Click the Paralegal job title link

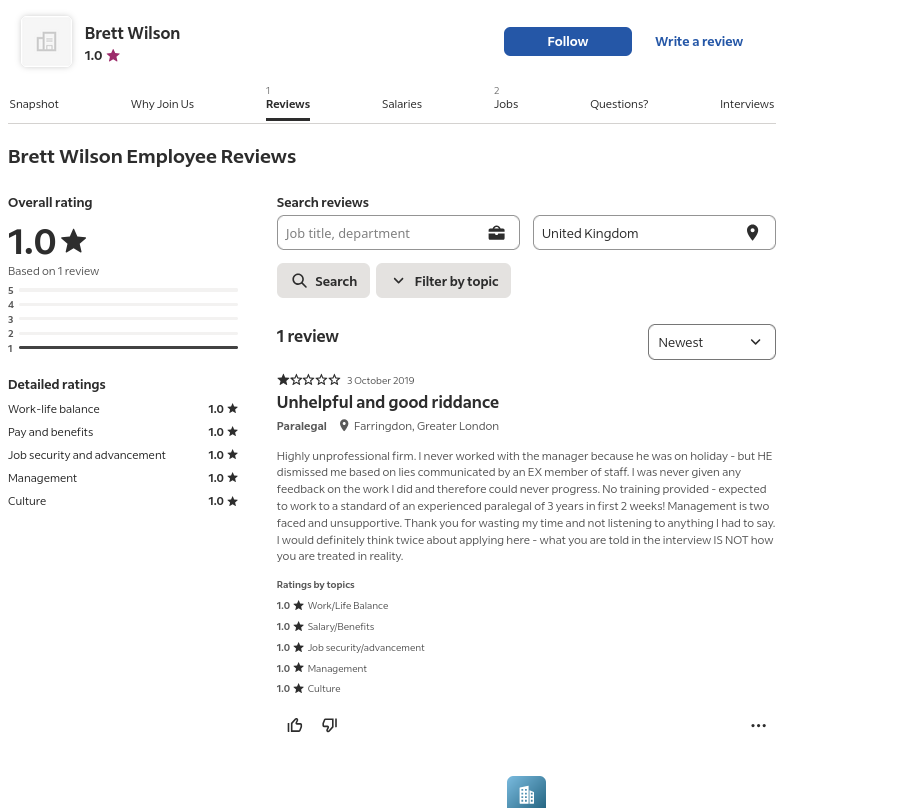(301, 426)
